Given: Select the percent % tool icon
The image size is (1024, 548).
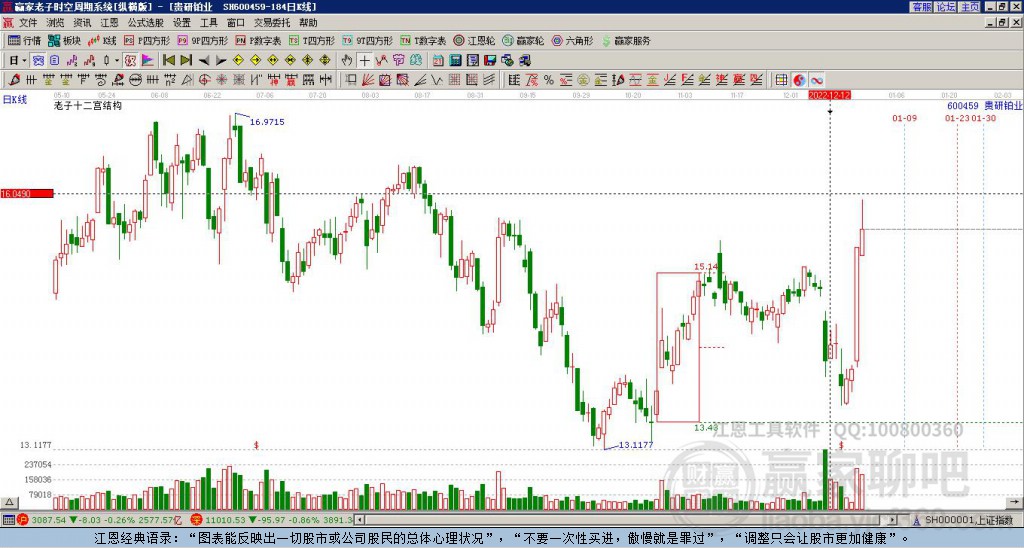Looking at the screenshot, I should [x=549, y=80].
